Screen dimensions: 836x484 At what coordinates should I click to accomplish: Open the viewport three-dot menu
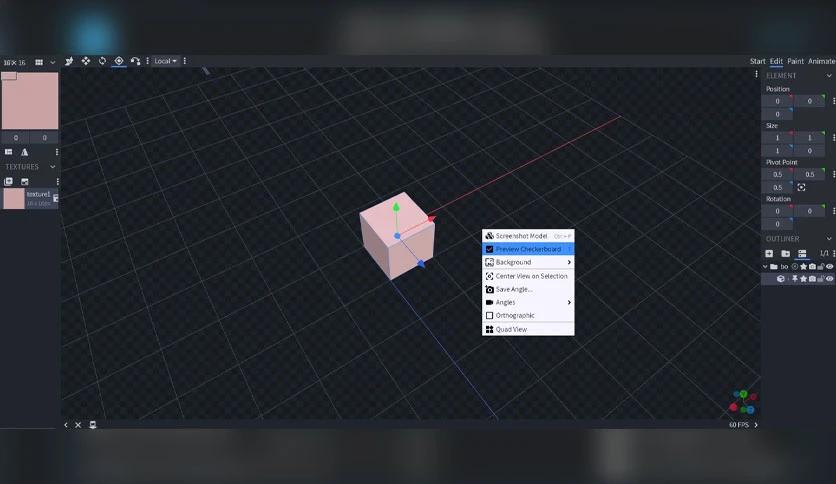point(756,75)
